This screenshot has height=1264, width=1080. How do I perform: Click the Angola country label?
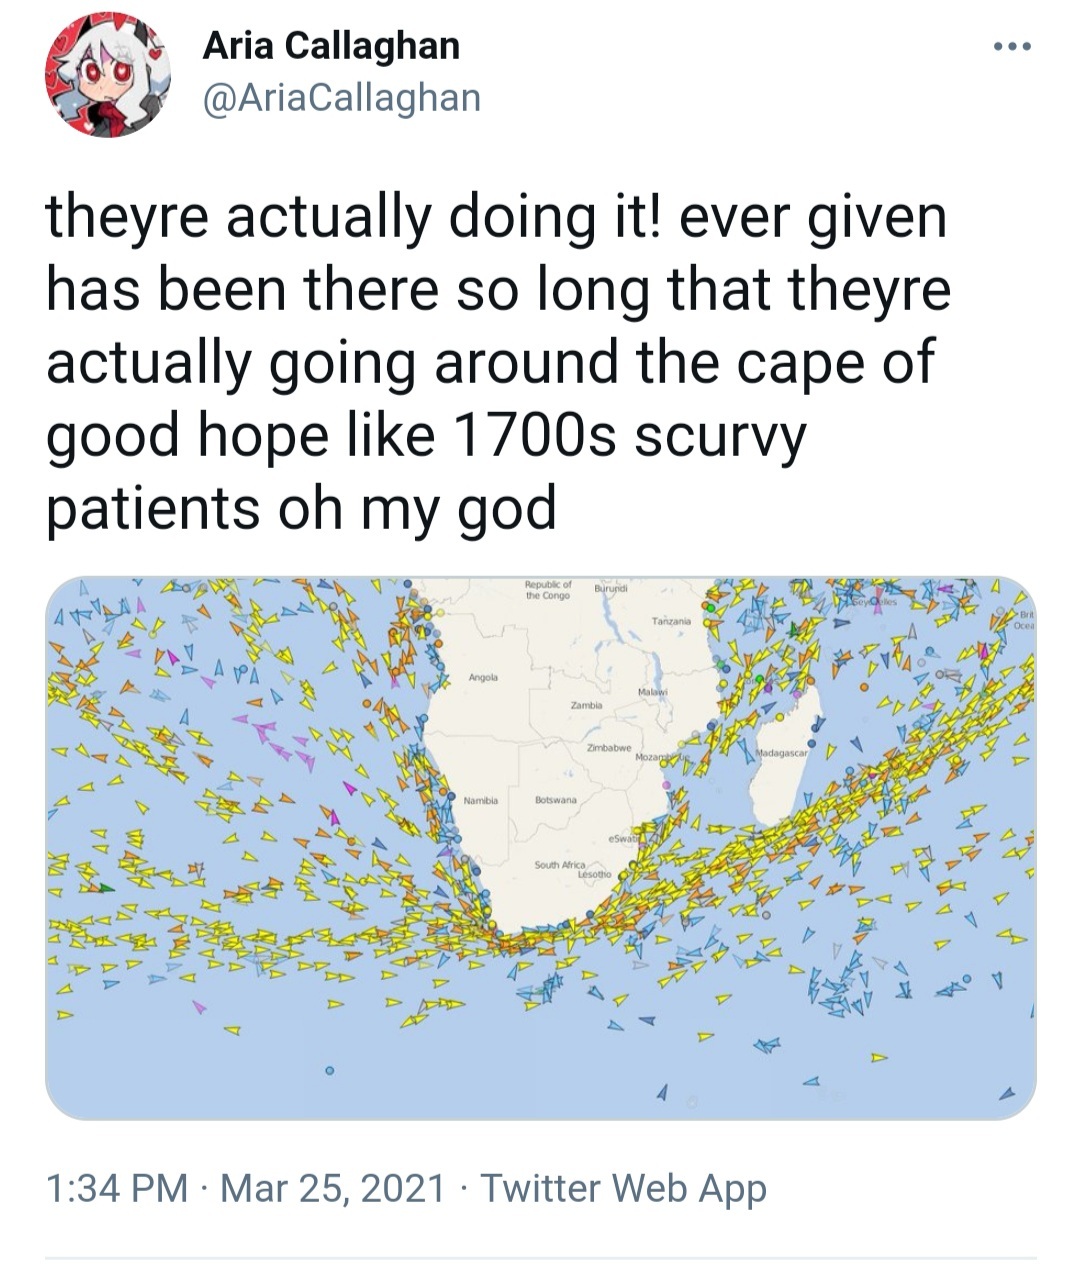coord(484,677)
